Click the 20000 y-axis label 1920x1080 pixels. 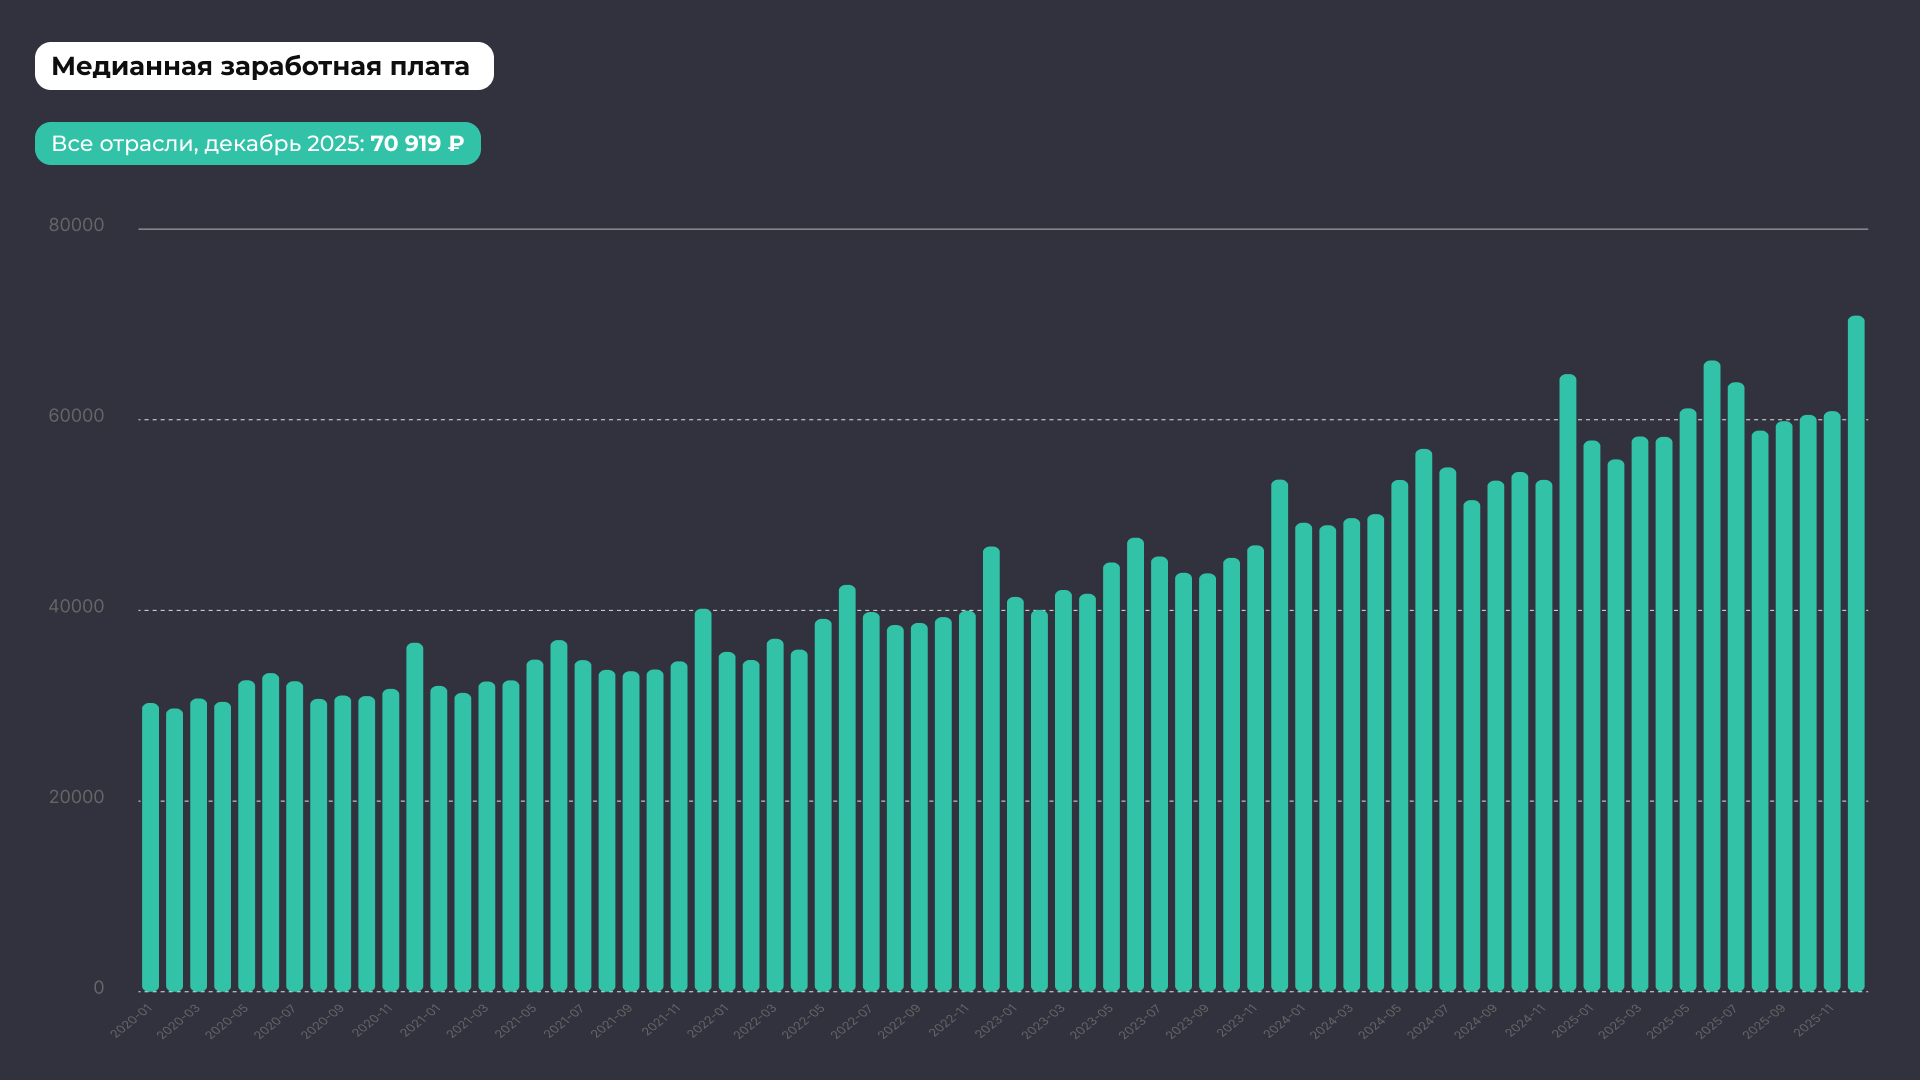[x=76, y=797]
